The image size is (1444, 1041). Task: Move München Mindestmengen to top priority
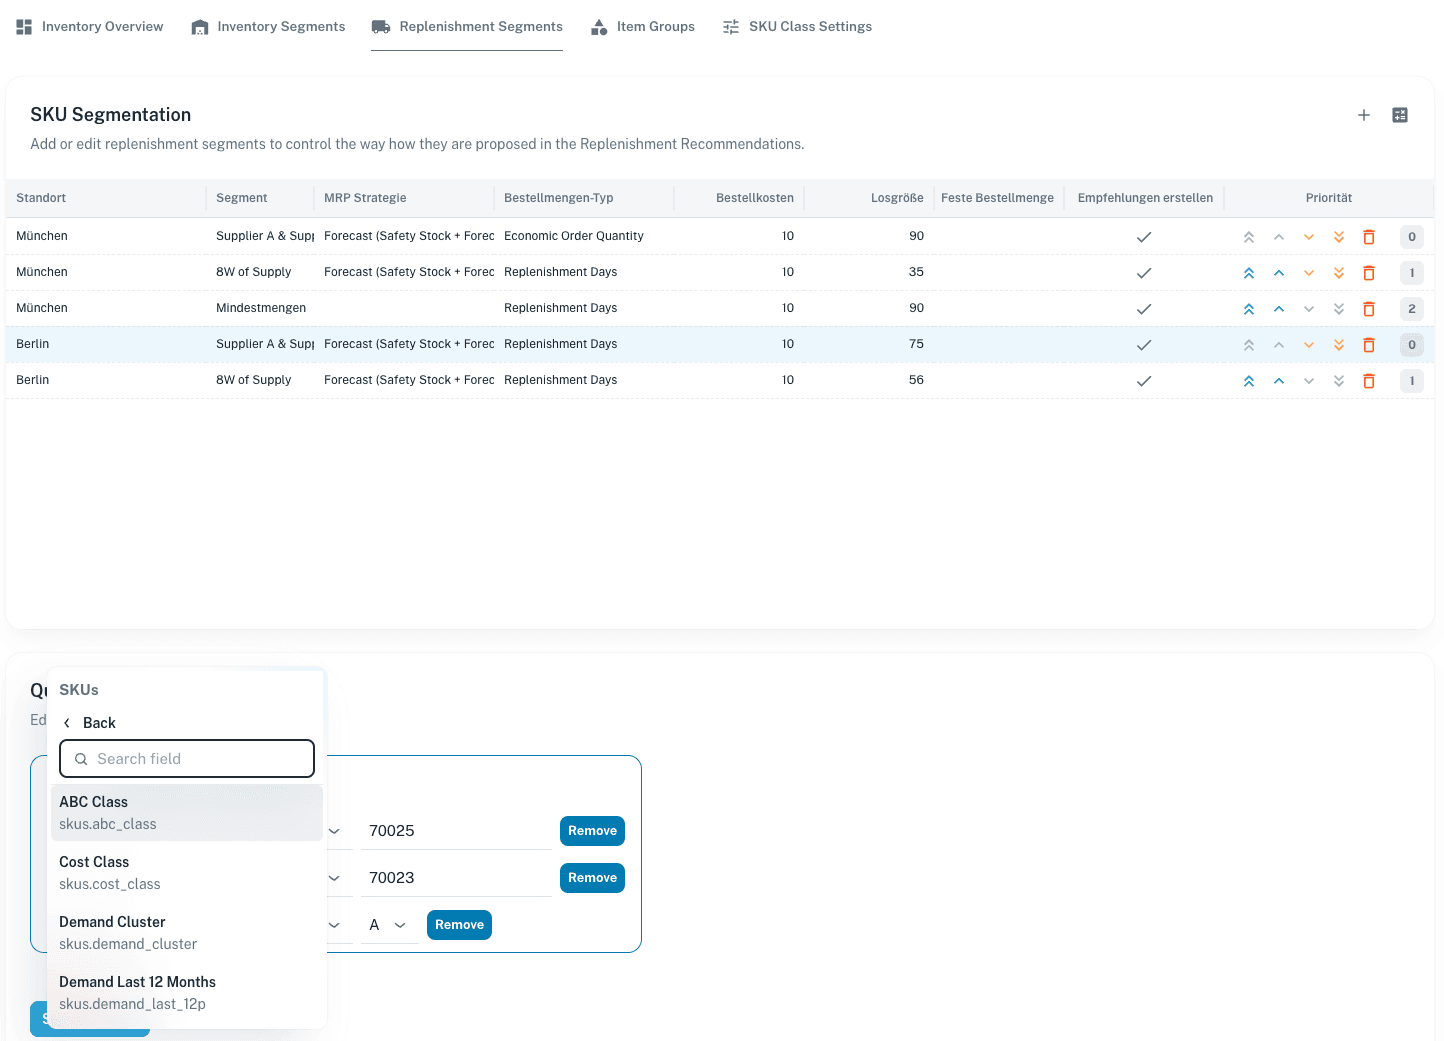pos(1249,309)
